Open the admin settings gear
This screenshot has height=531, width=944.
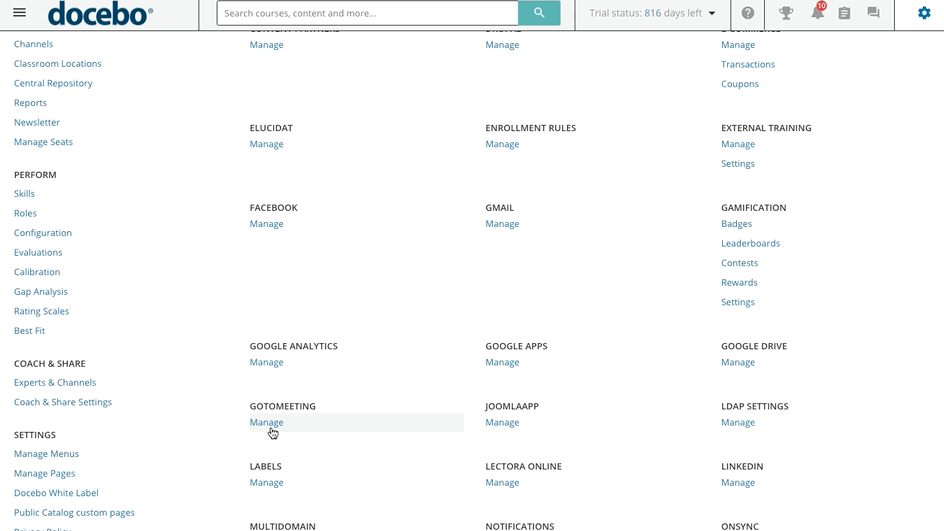pos(924,13)
